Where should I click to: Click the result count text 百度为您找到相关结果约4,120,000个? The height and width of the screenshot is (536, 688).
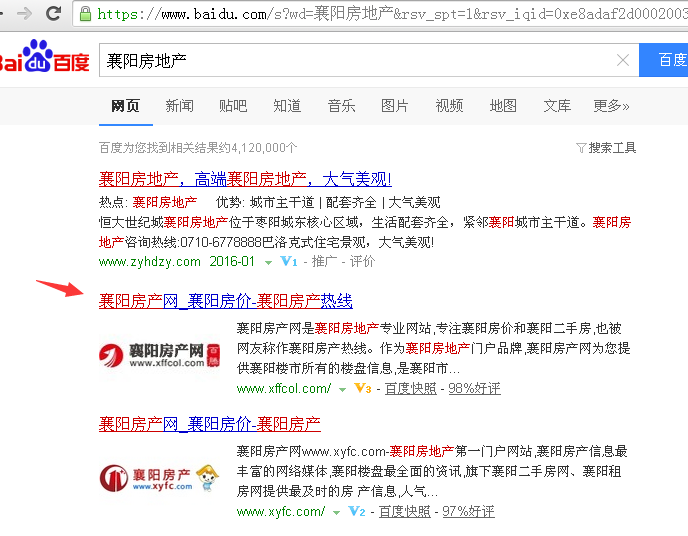(x=198, y=148)
